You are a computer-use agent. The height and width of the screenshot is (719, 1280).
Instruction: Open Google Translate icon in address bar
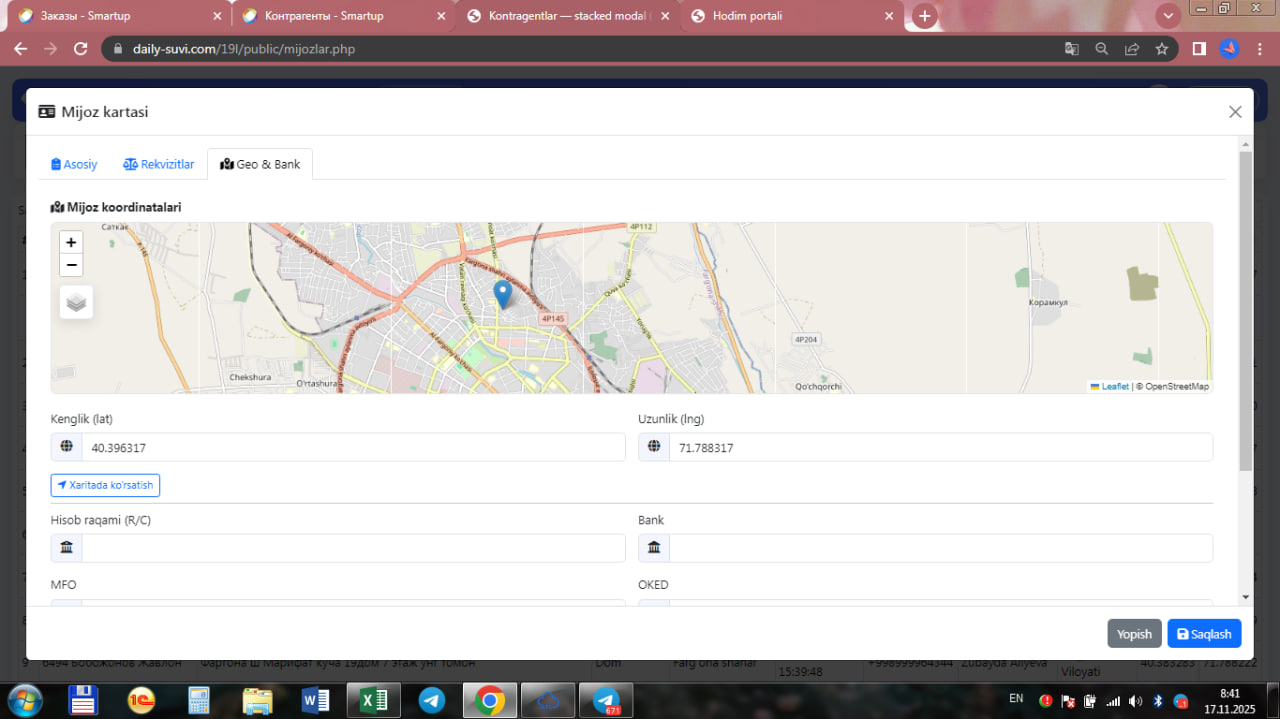click(1071, 49)
